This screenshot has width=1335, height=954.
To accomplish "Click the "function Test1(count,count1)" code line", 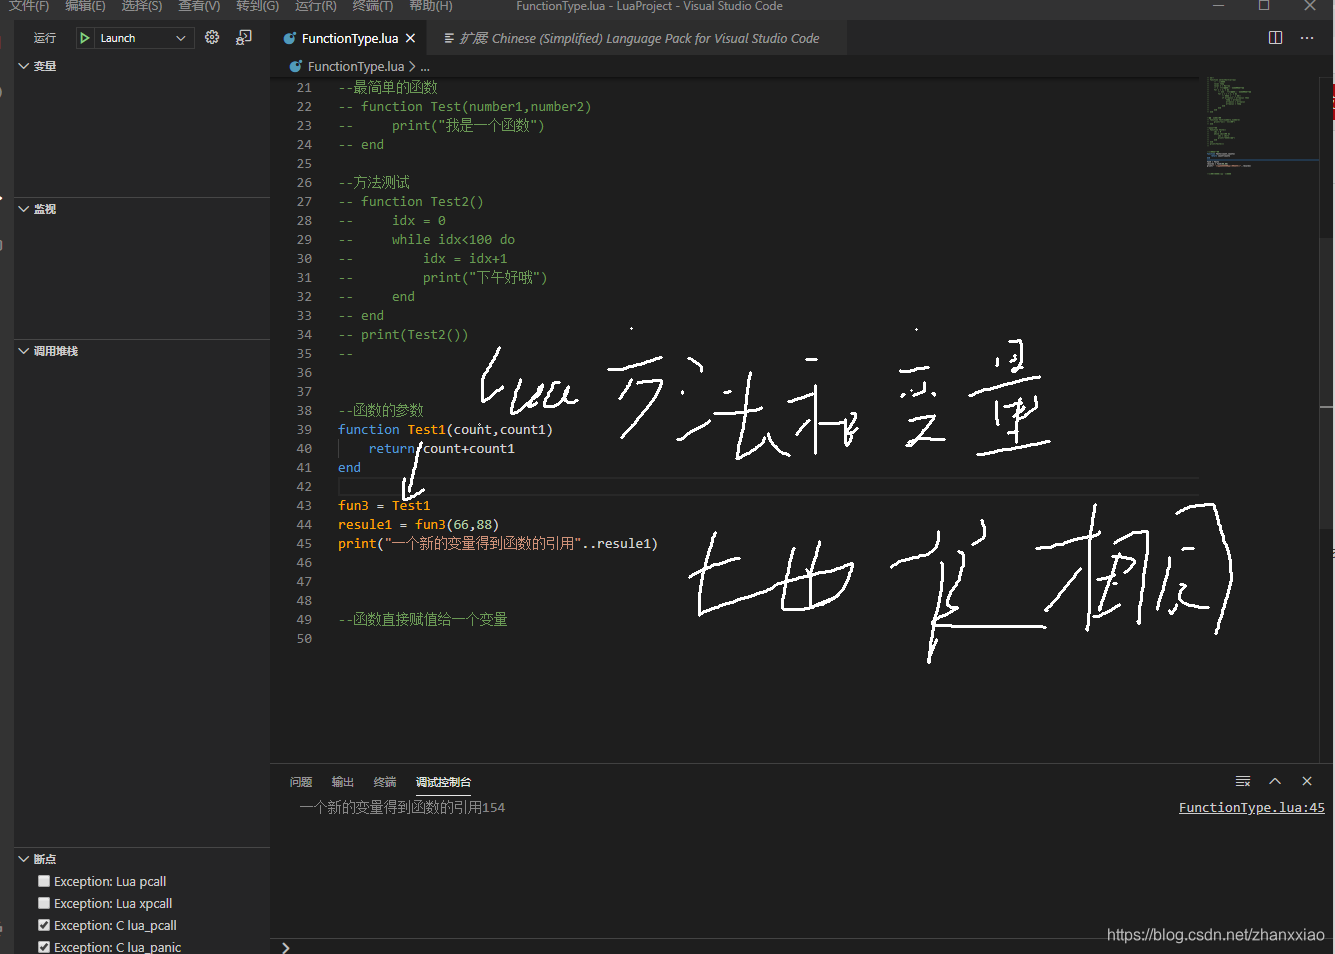I will (445, 429).
